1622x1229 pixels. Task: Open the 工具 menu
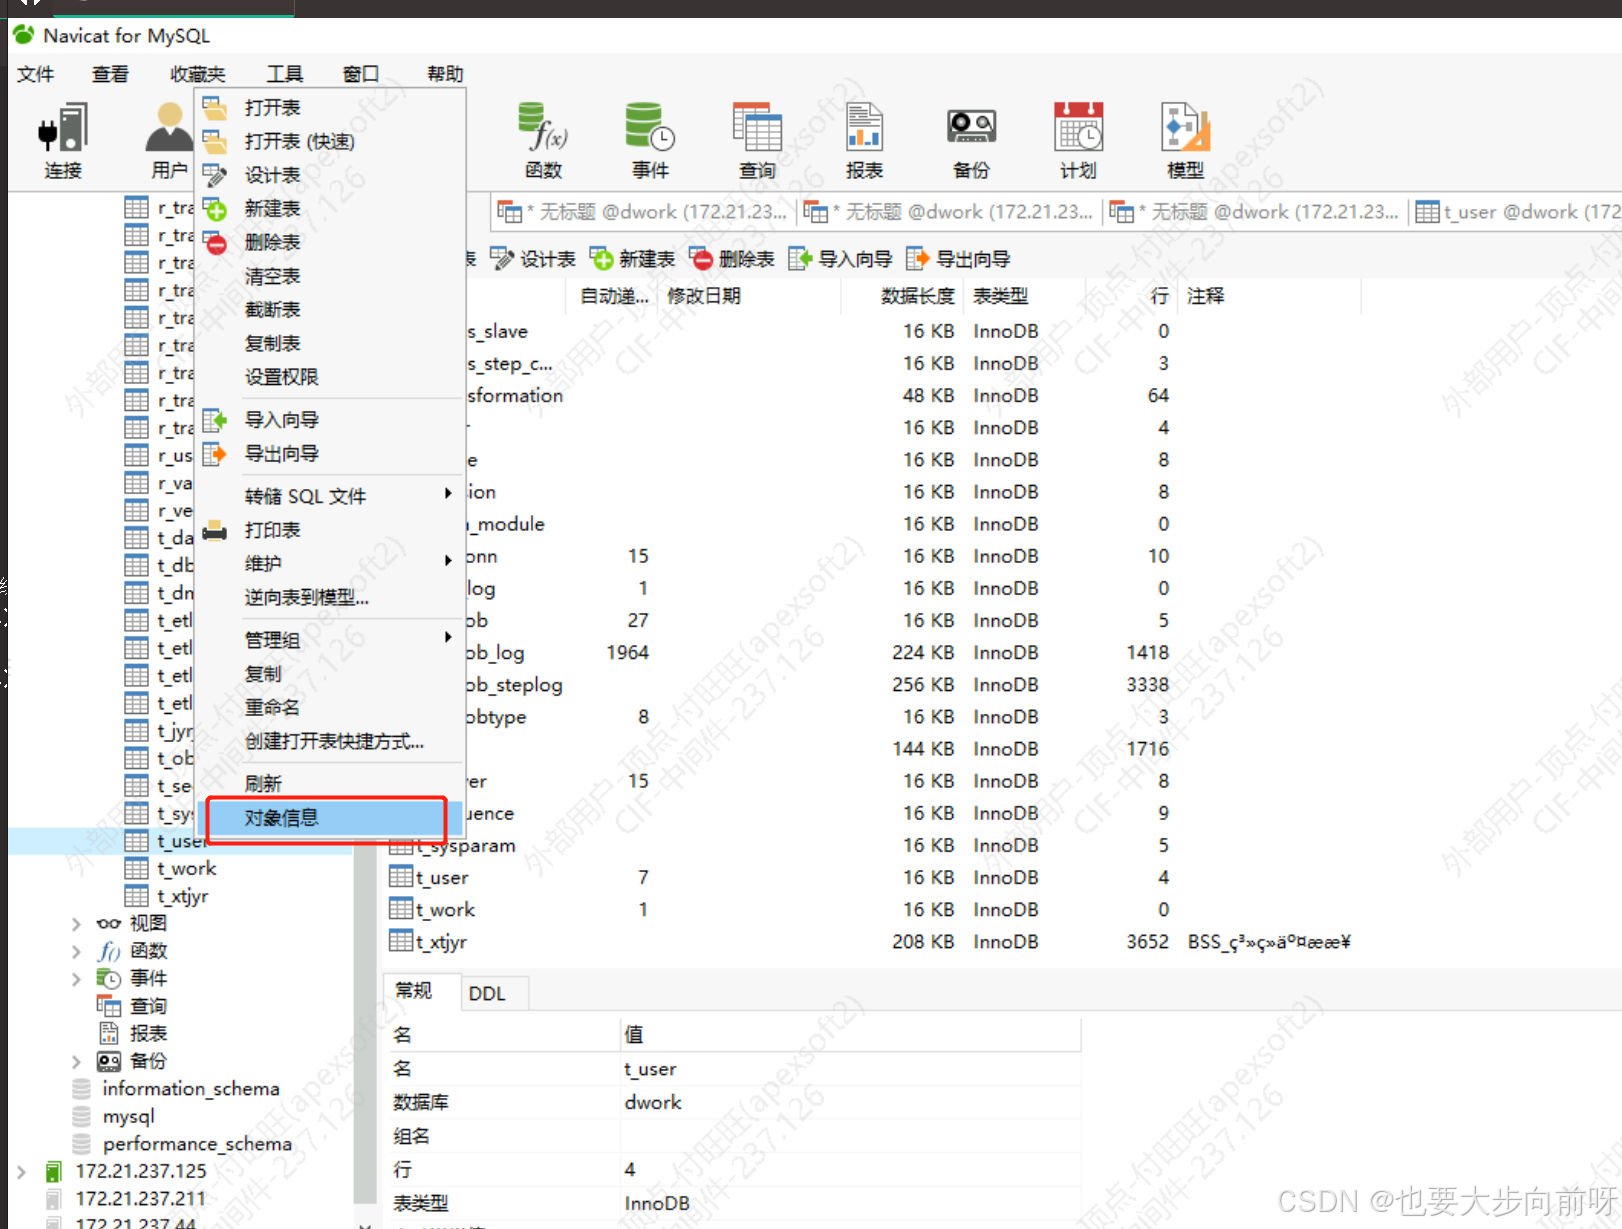[284, 74]
